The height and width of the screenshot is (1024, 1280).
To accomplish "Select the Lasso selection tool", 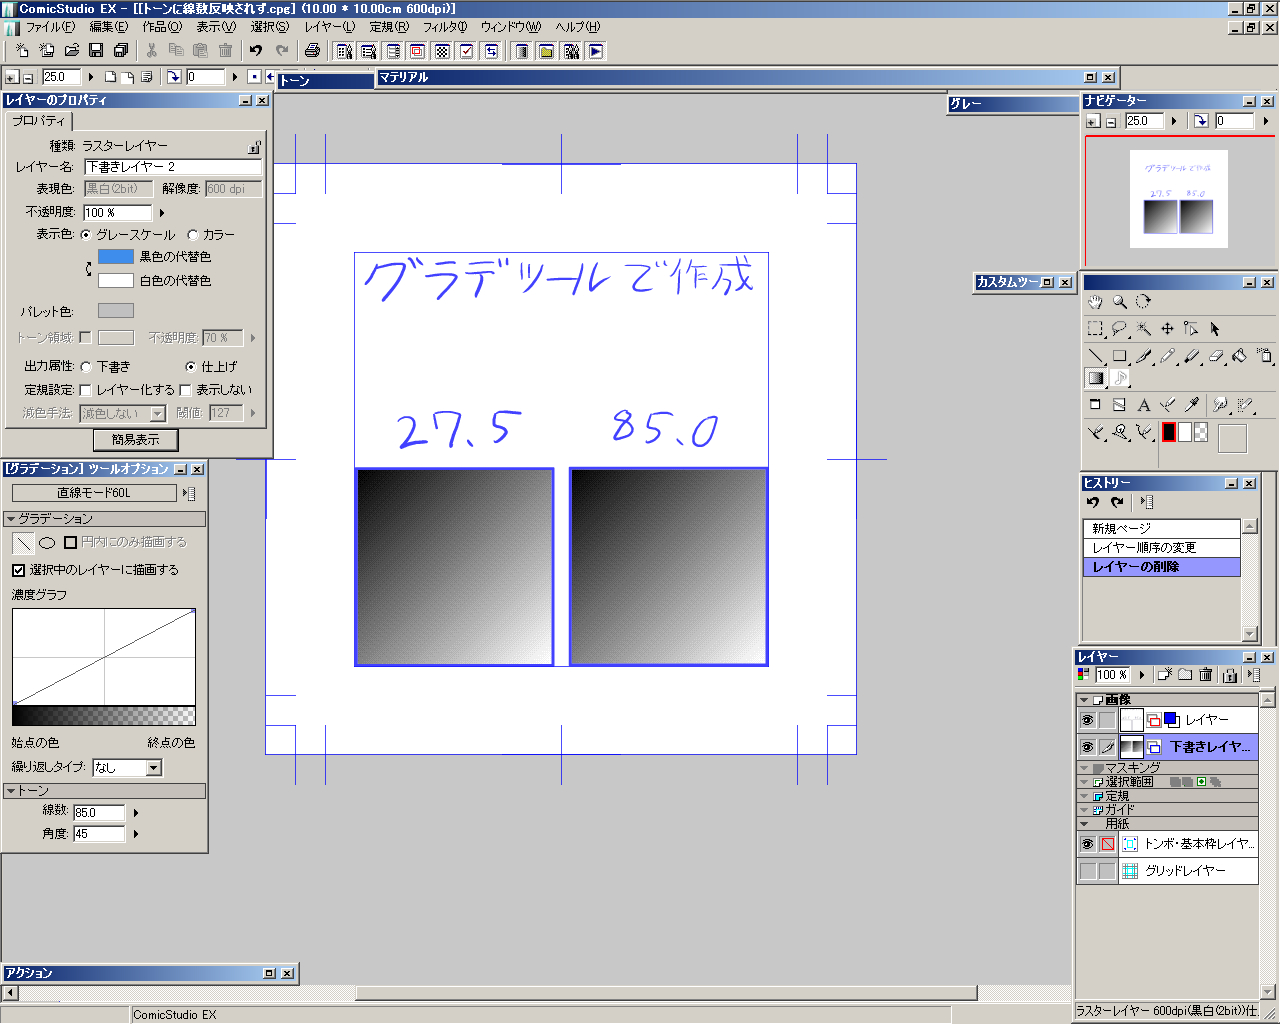I will (x=1119, y=329).
